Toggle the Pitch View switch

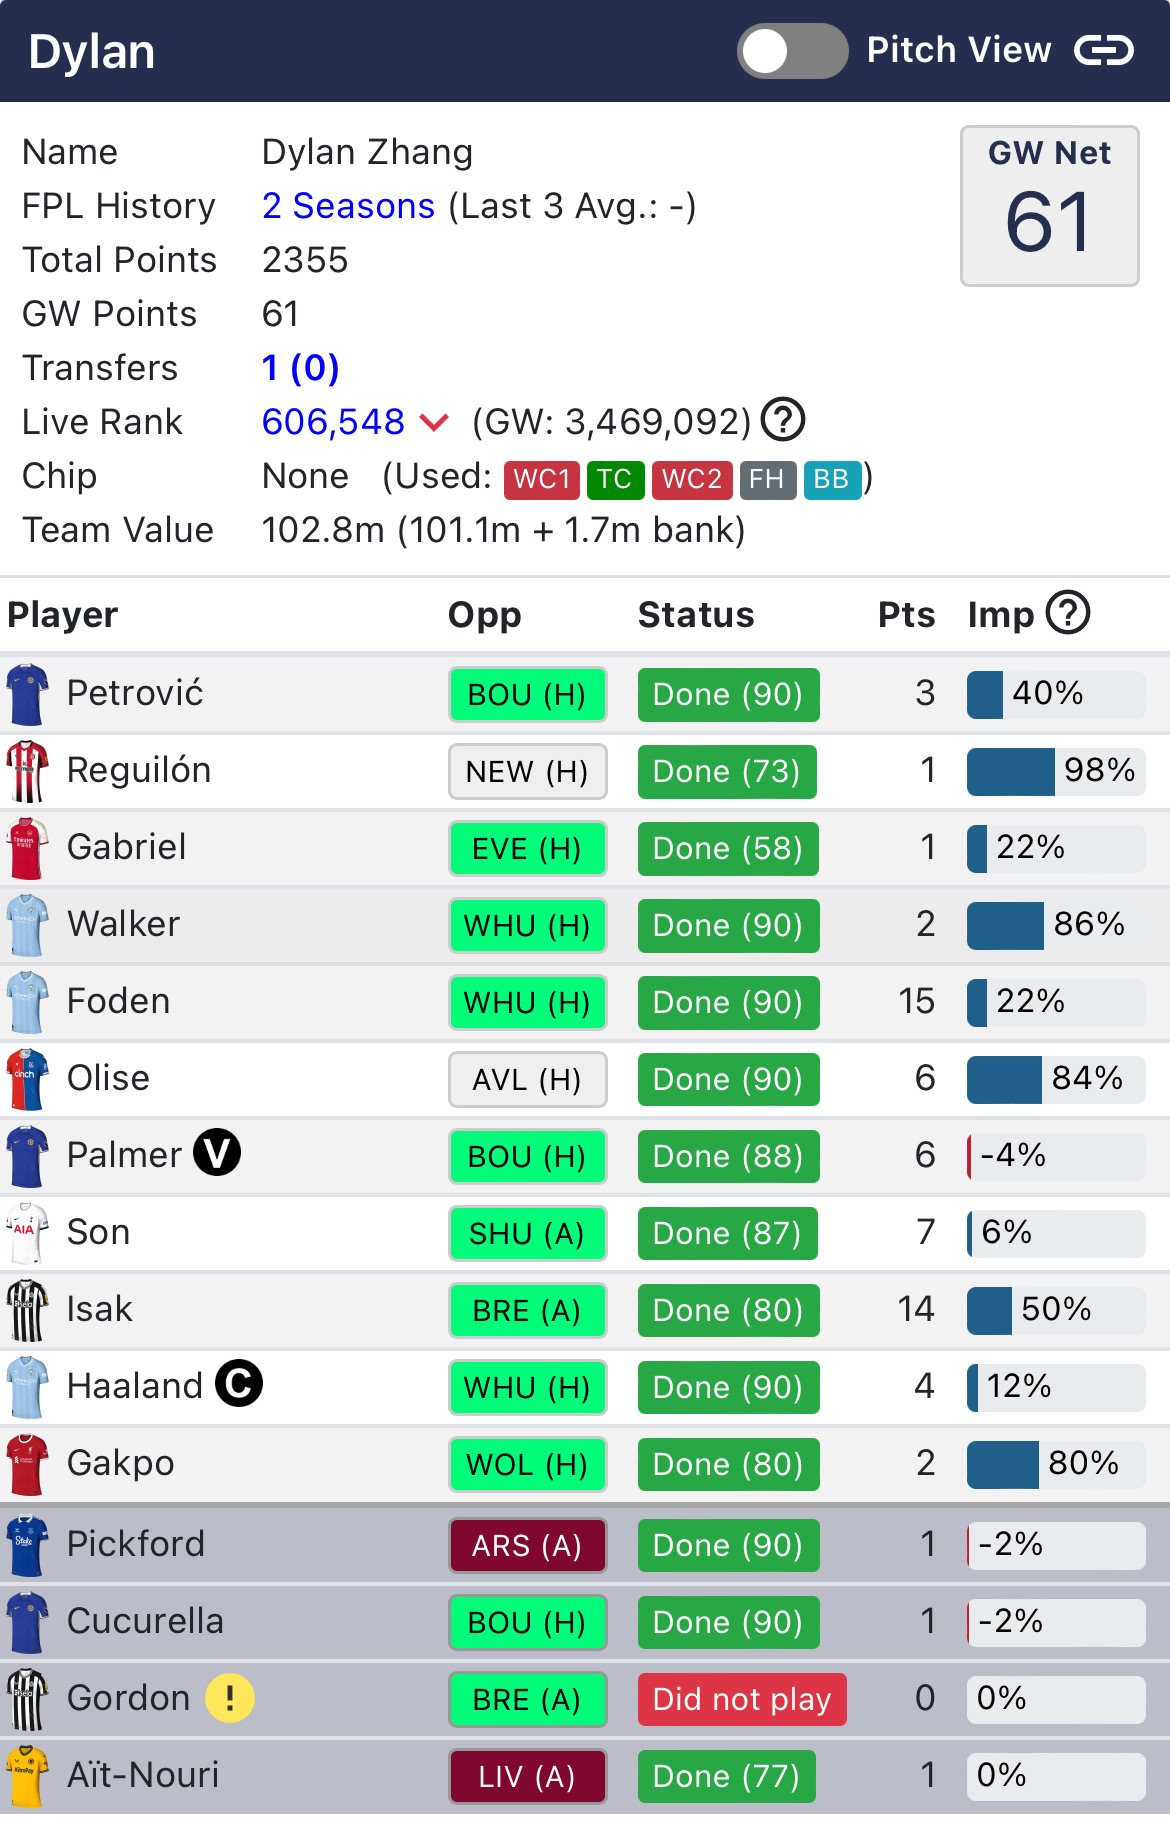pos(793,51)
